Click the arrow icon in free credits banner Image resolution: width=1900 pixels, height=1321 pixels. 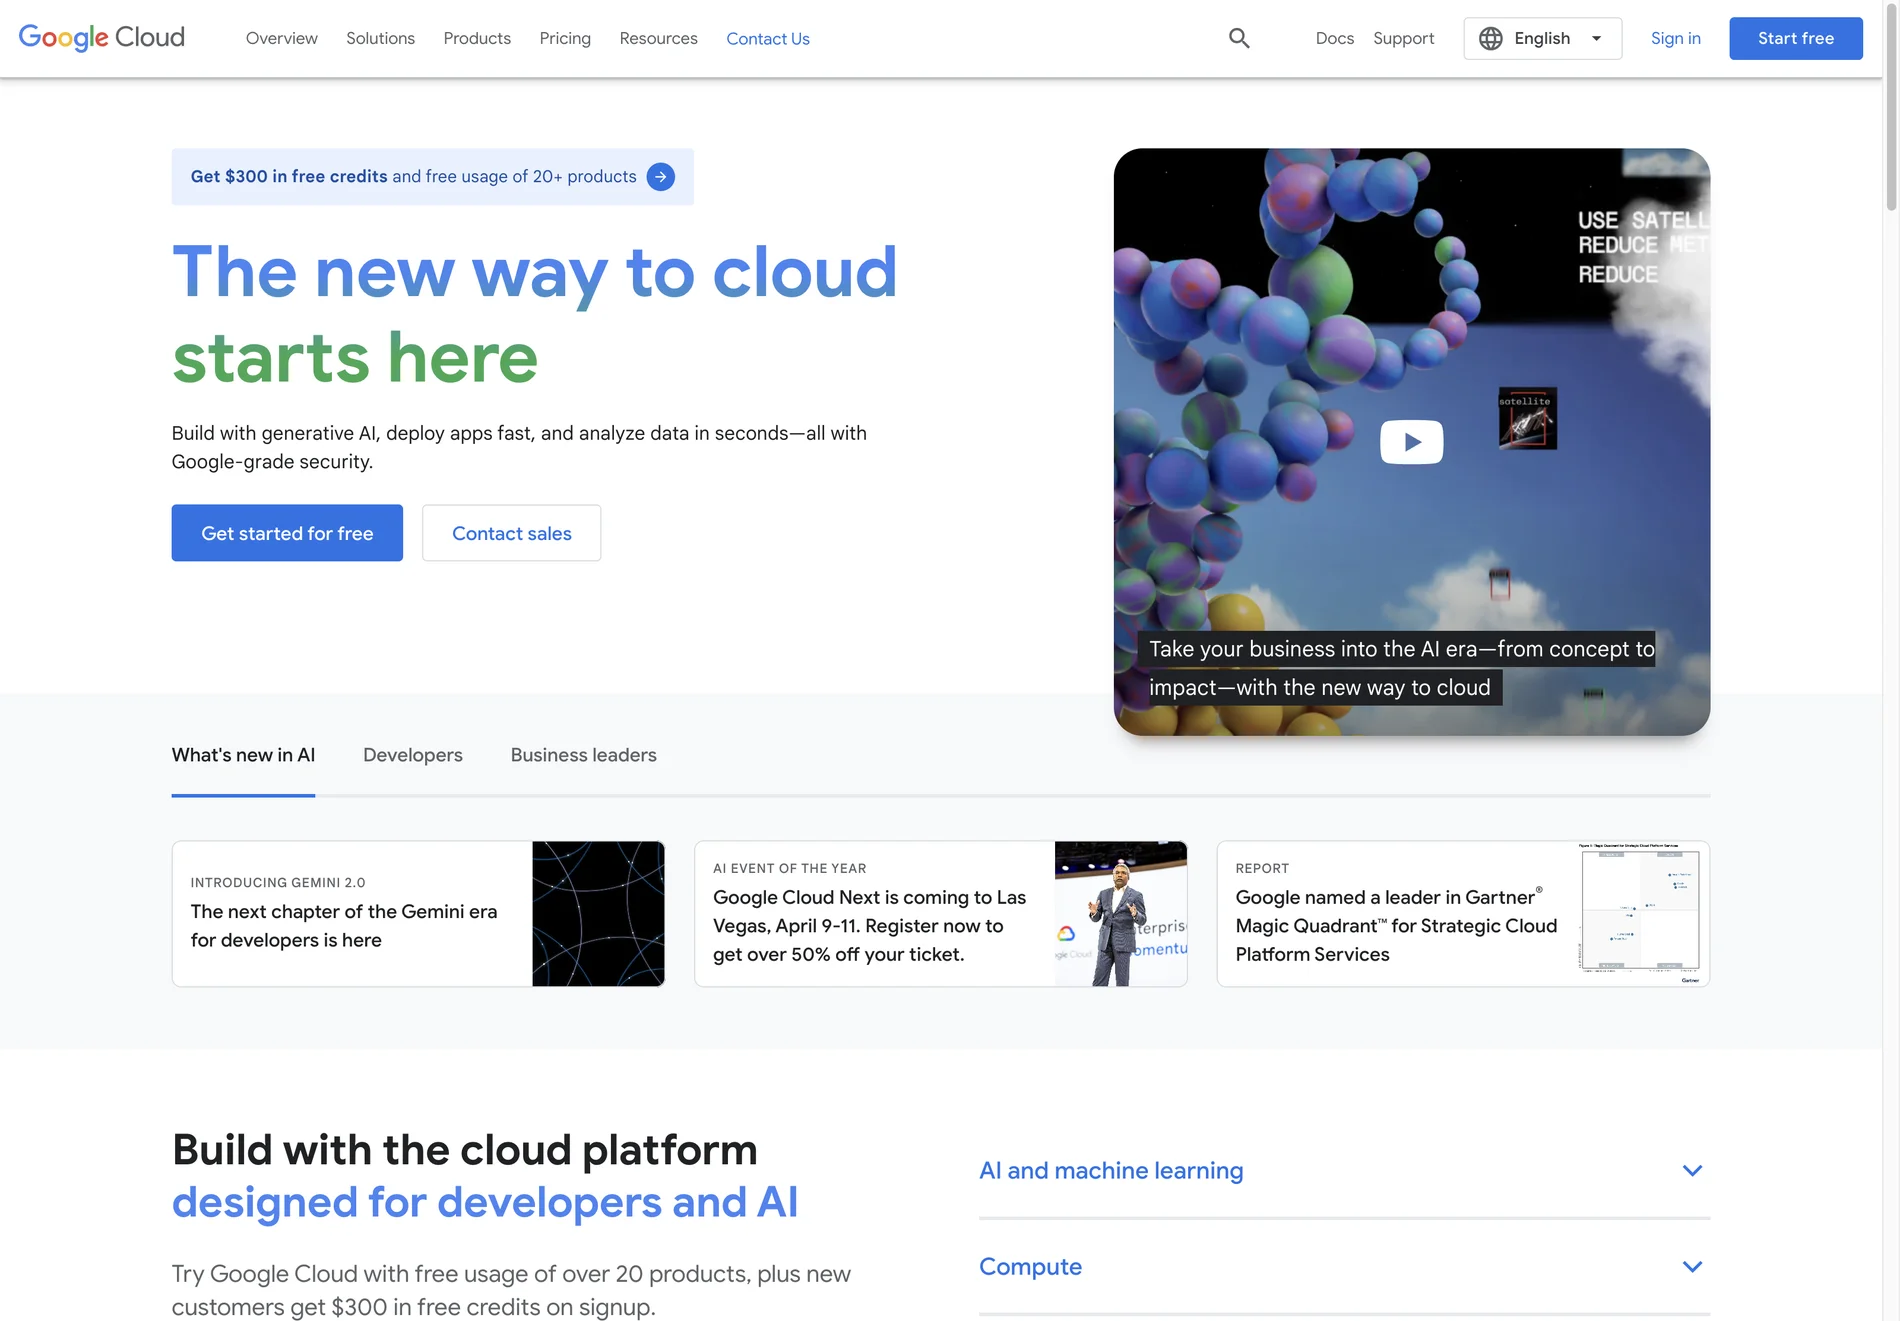coord(661,176)
